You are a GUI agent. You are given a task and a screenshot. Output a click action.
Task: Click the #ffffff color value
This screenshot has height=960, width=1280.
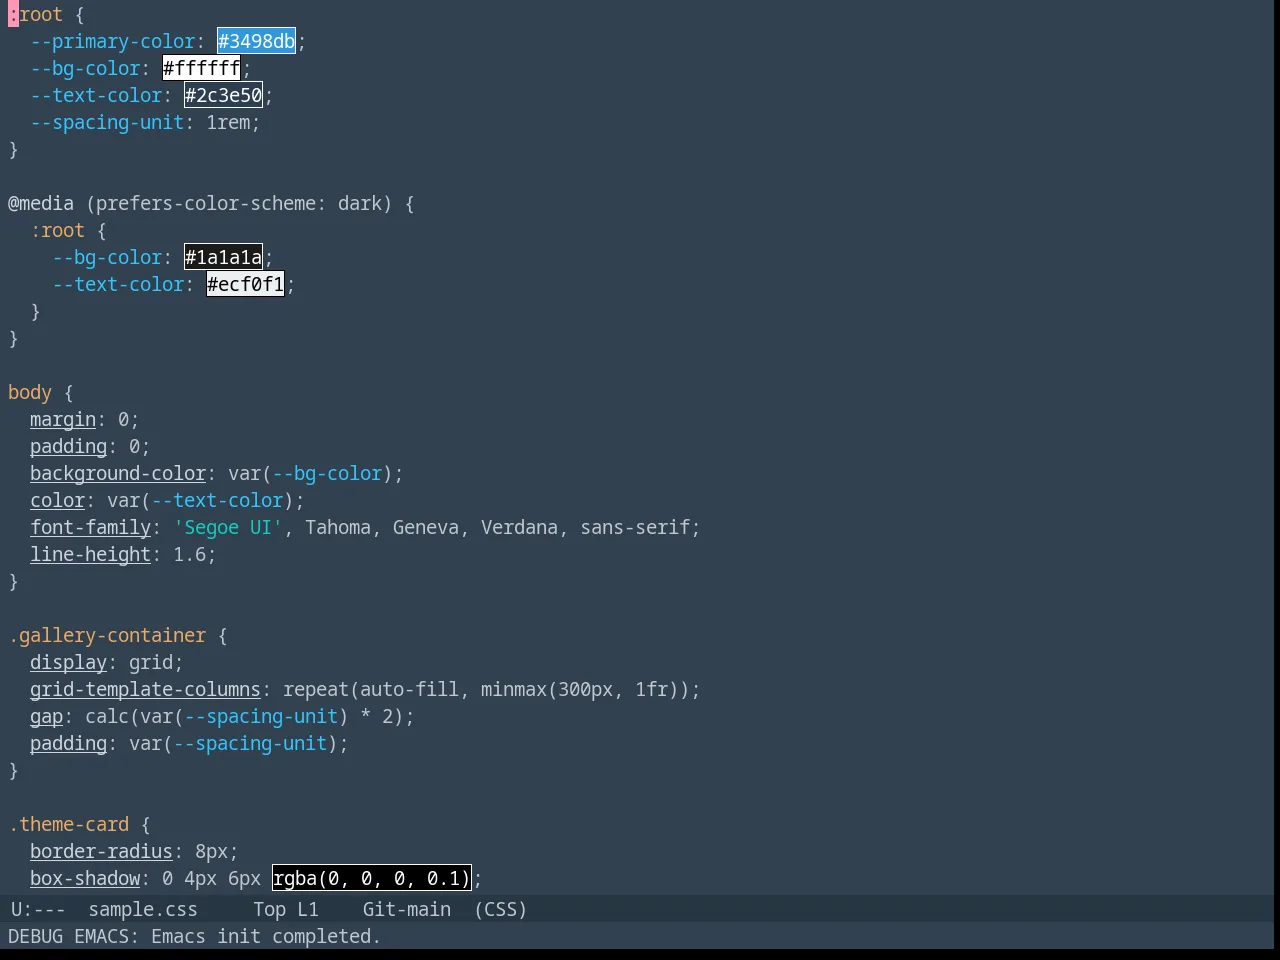click(x=201, y=68)
